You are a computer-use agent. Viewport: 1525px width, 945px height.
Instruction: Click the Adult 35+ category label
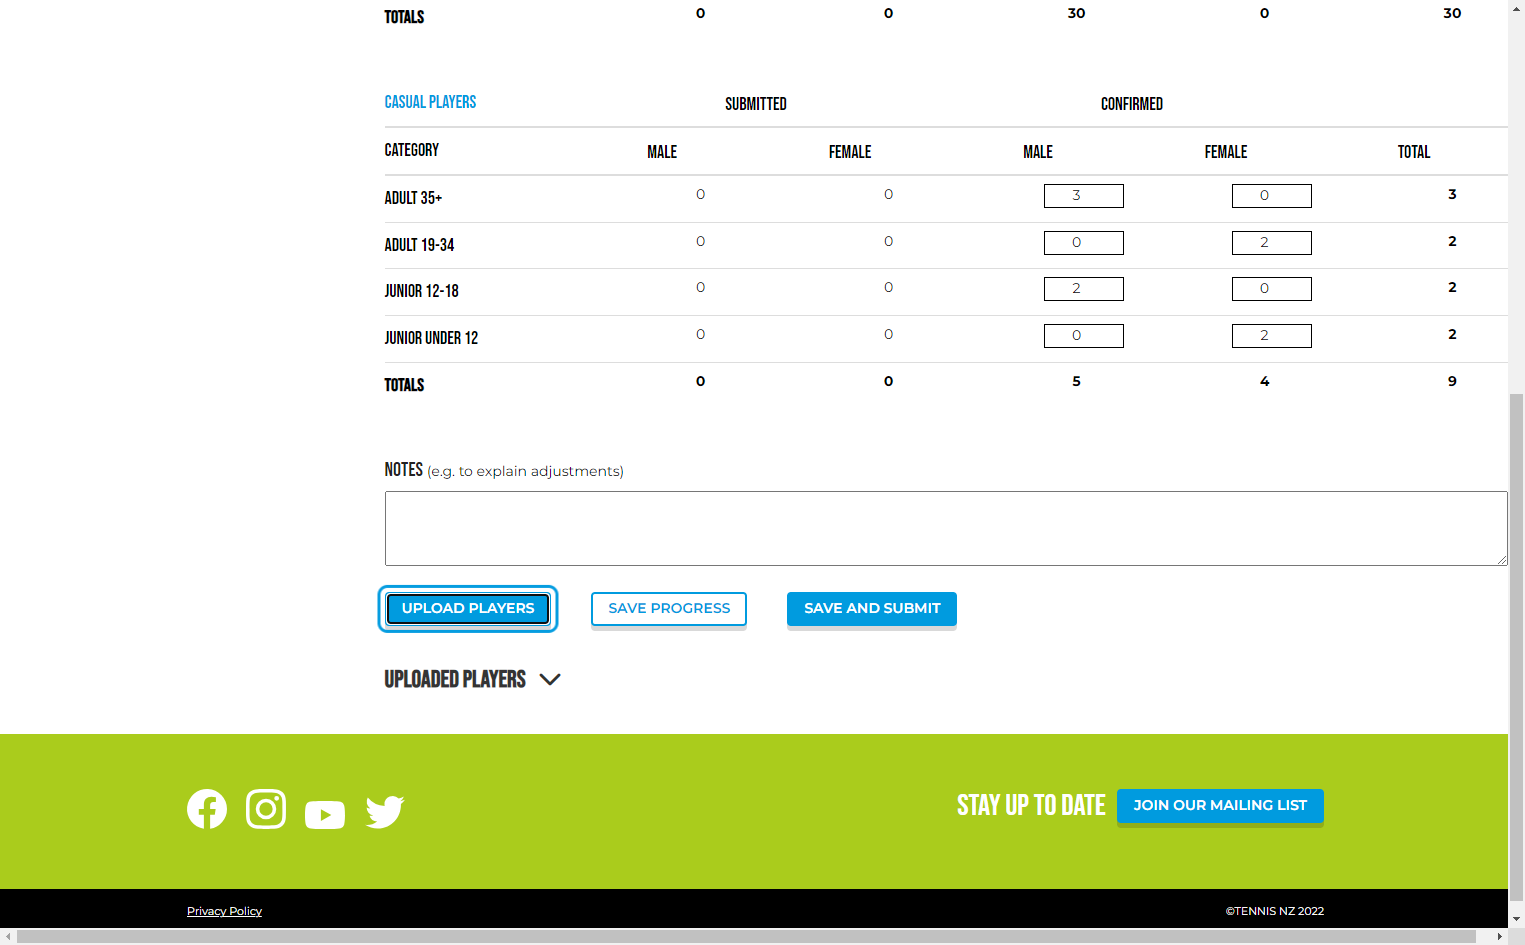coord(413,198)
